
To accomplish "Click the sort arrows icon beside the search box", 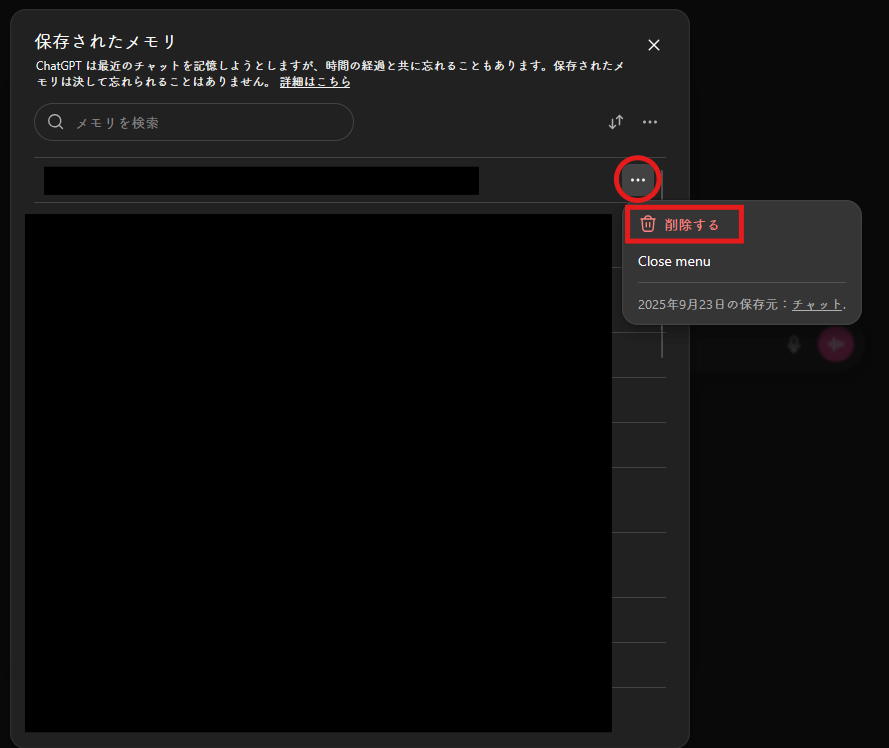I will [x=616, y=122].
